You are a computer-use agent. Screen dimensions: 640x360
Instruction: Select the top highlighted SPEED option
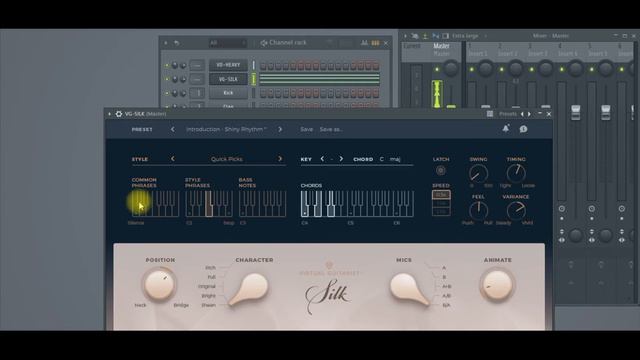pyautogui.click(x=441, y=195)
